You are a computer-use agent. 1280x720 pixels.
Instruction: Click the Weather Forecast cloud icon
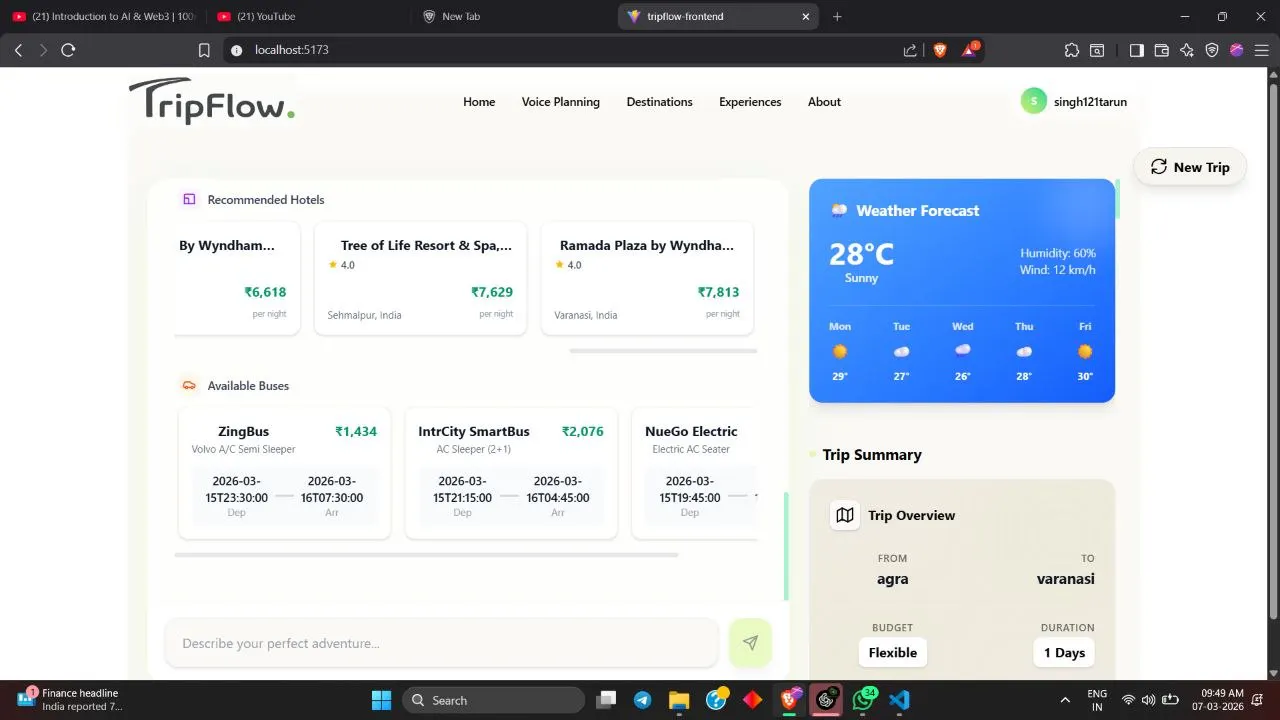(x=839, y=210)
